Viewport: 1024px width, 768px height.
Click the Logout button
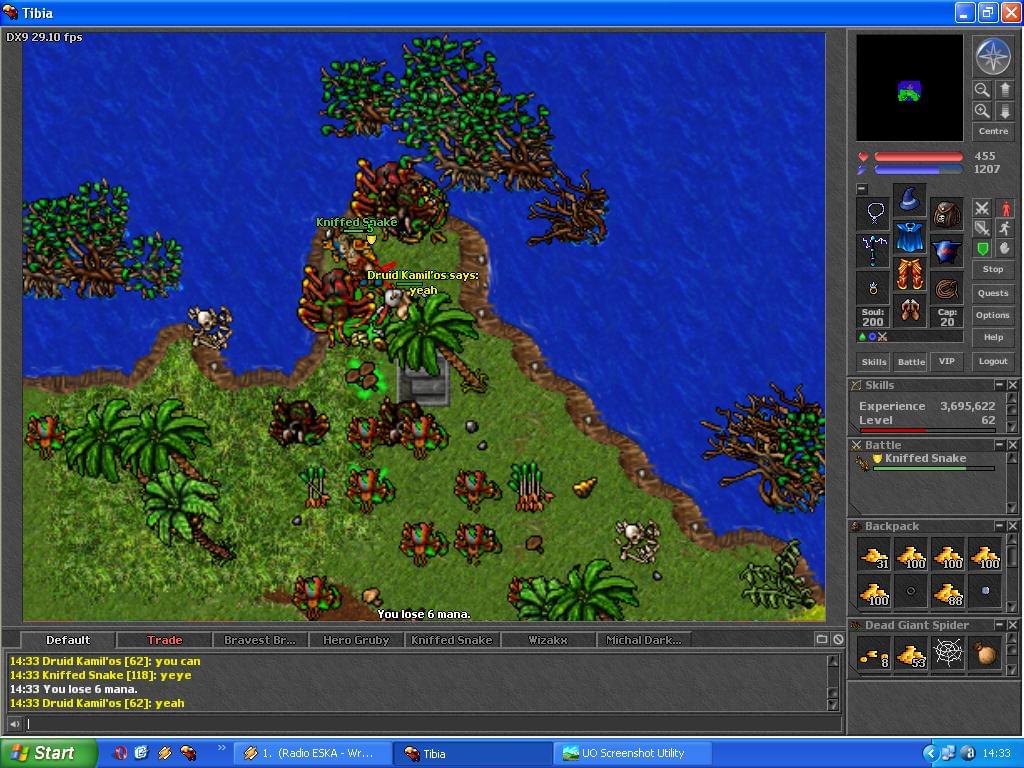pyautogui.click(x=993, y=361)
